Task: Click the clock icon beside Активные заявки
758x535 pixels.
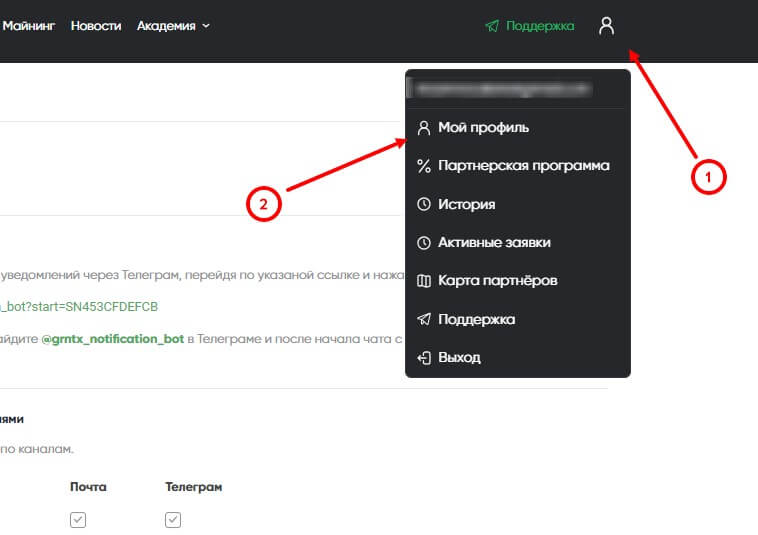Action: [424, 242]
